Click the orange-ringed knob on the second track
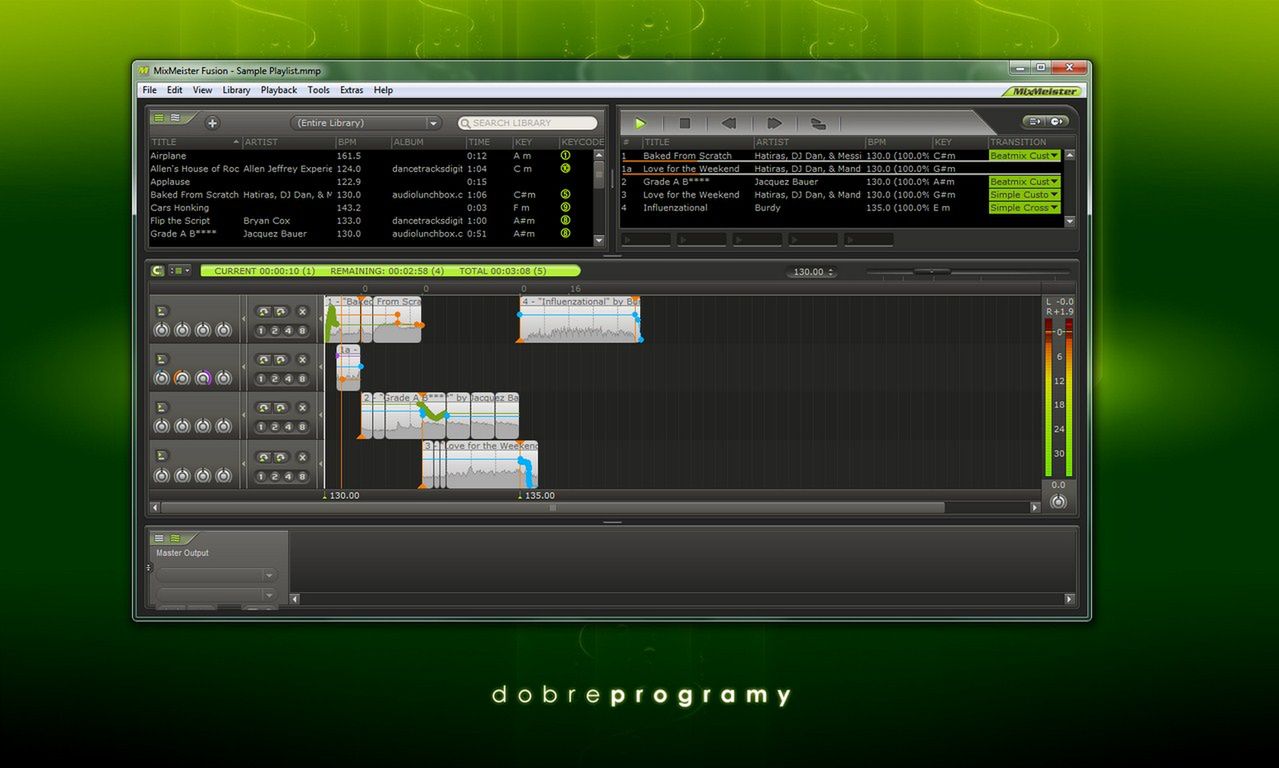 click(x=182, y=378)
